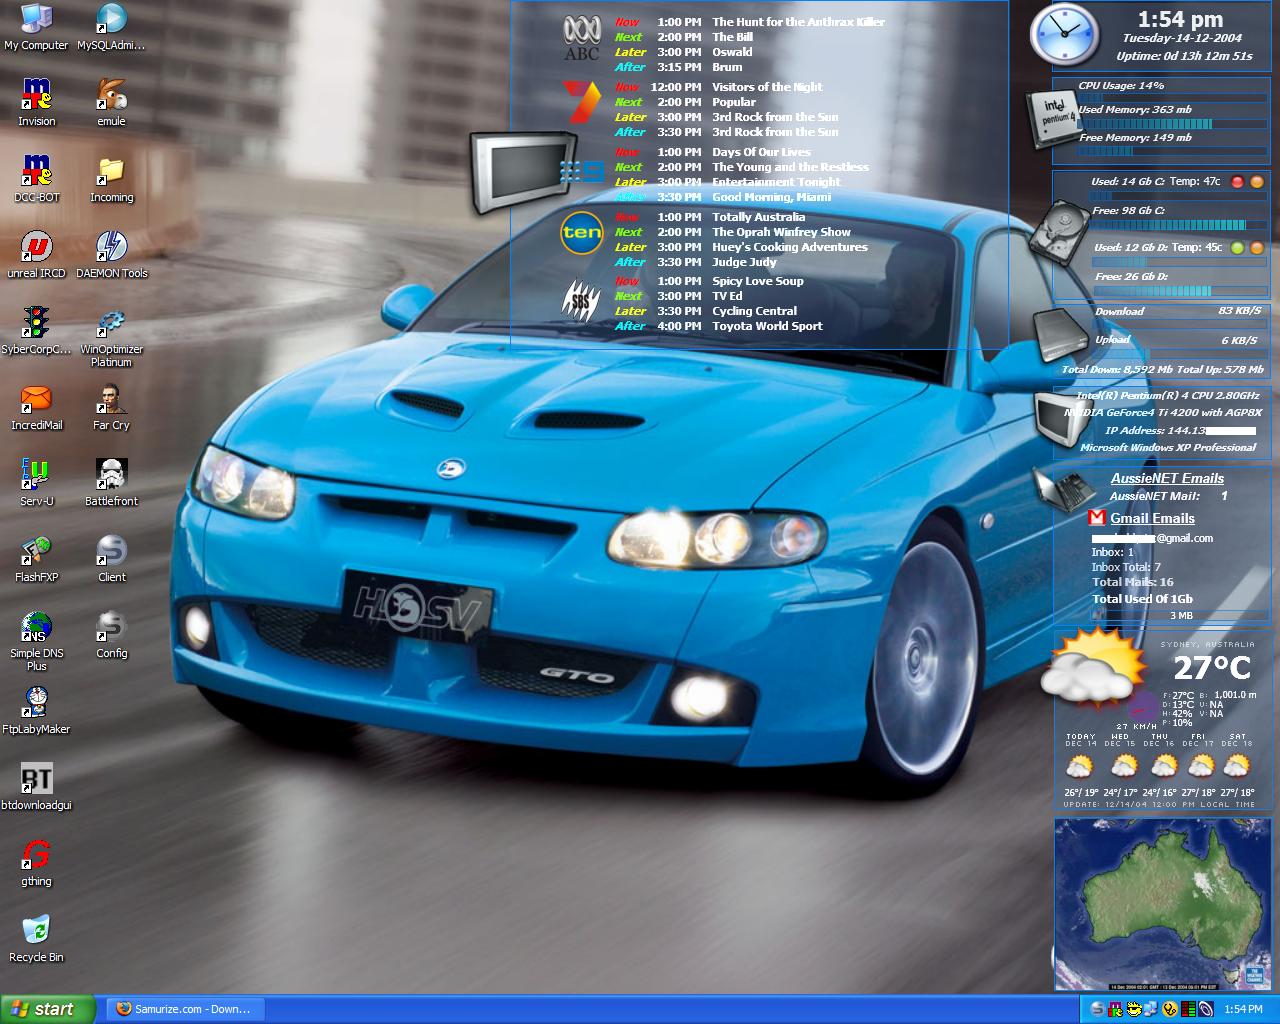Open the My Computer desktop icon
Image resolution: width=1280 pixels, height=1024 pixels.
pyautogui.click(x=36, y=27)
